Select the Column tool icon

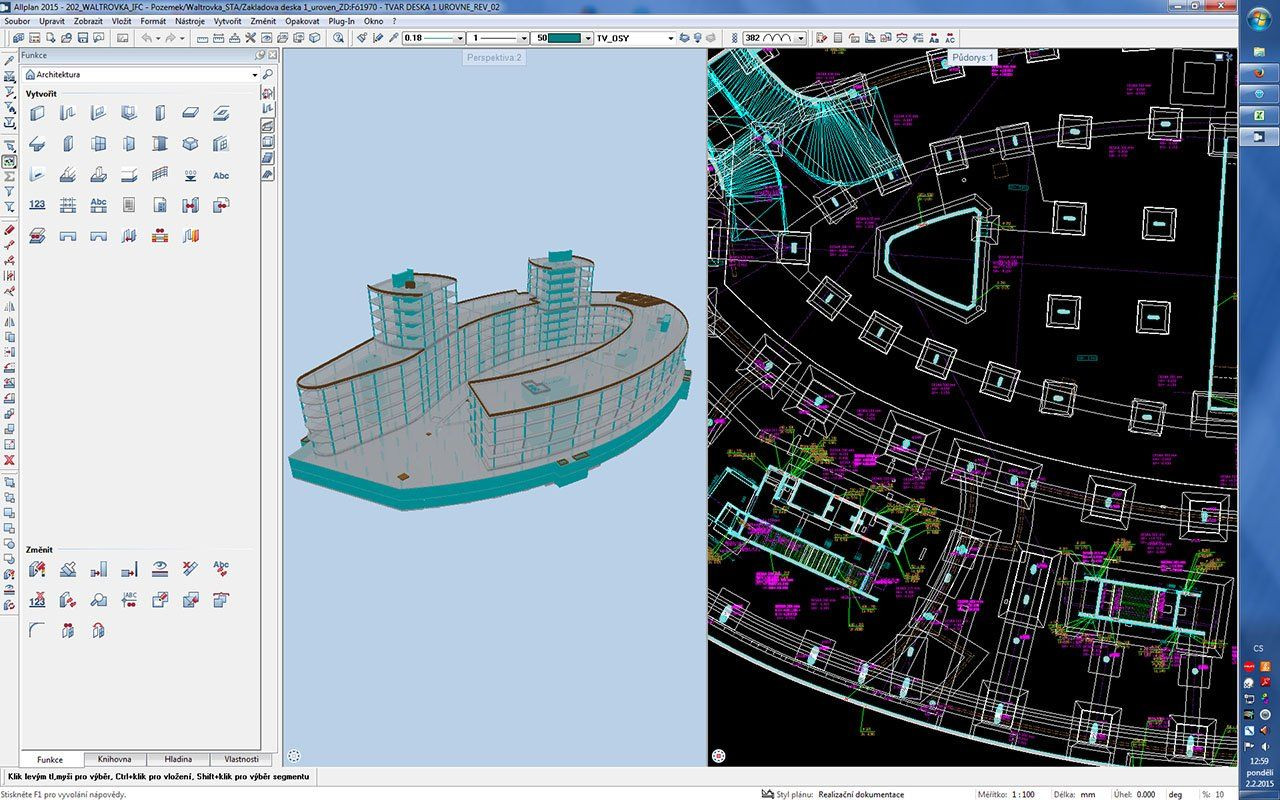160,114
